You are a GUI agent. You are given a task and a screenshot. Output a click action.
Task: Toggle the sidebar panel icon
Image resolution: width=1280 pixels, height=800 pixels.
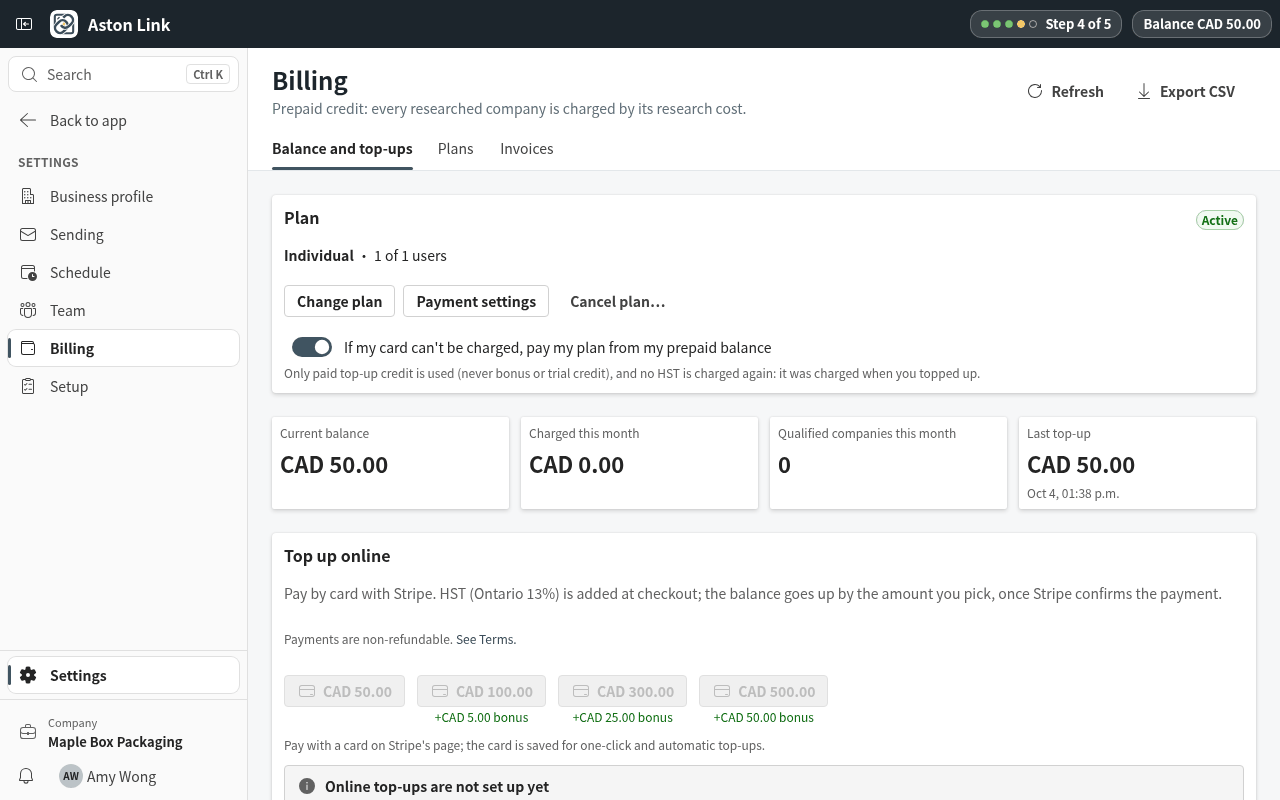pyautogui.click(x=24, y=24)
